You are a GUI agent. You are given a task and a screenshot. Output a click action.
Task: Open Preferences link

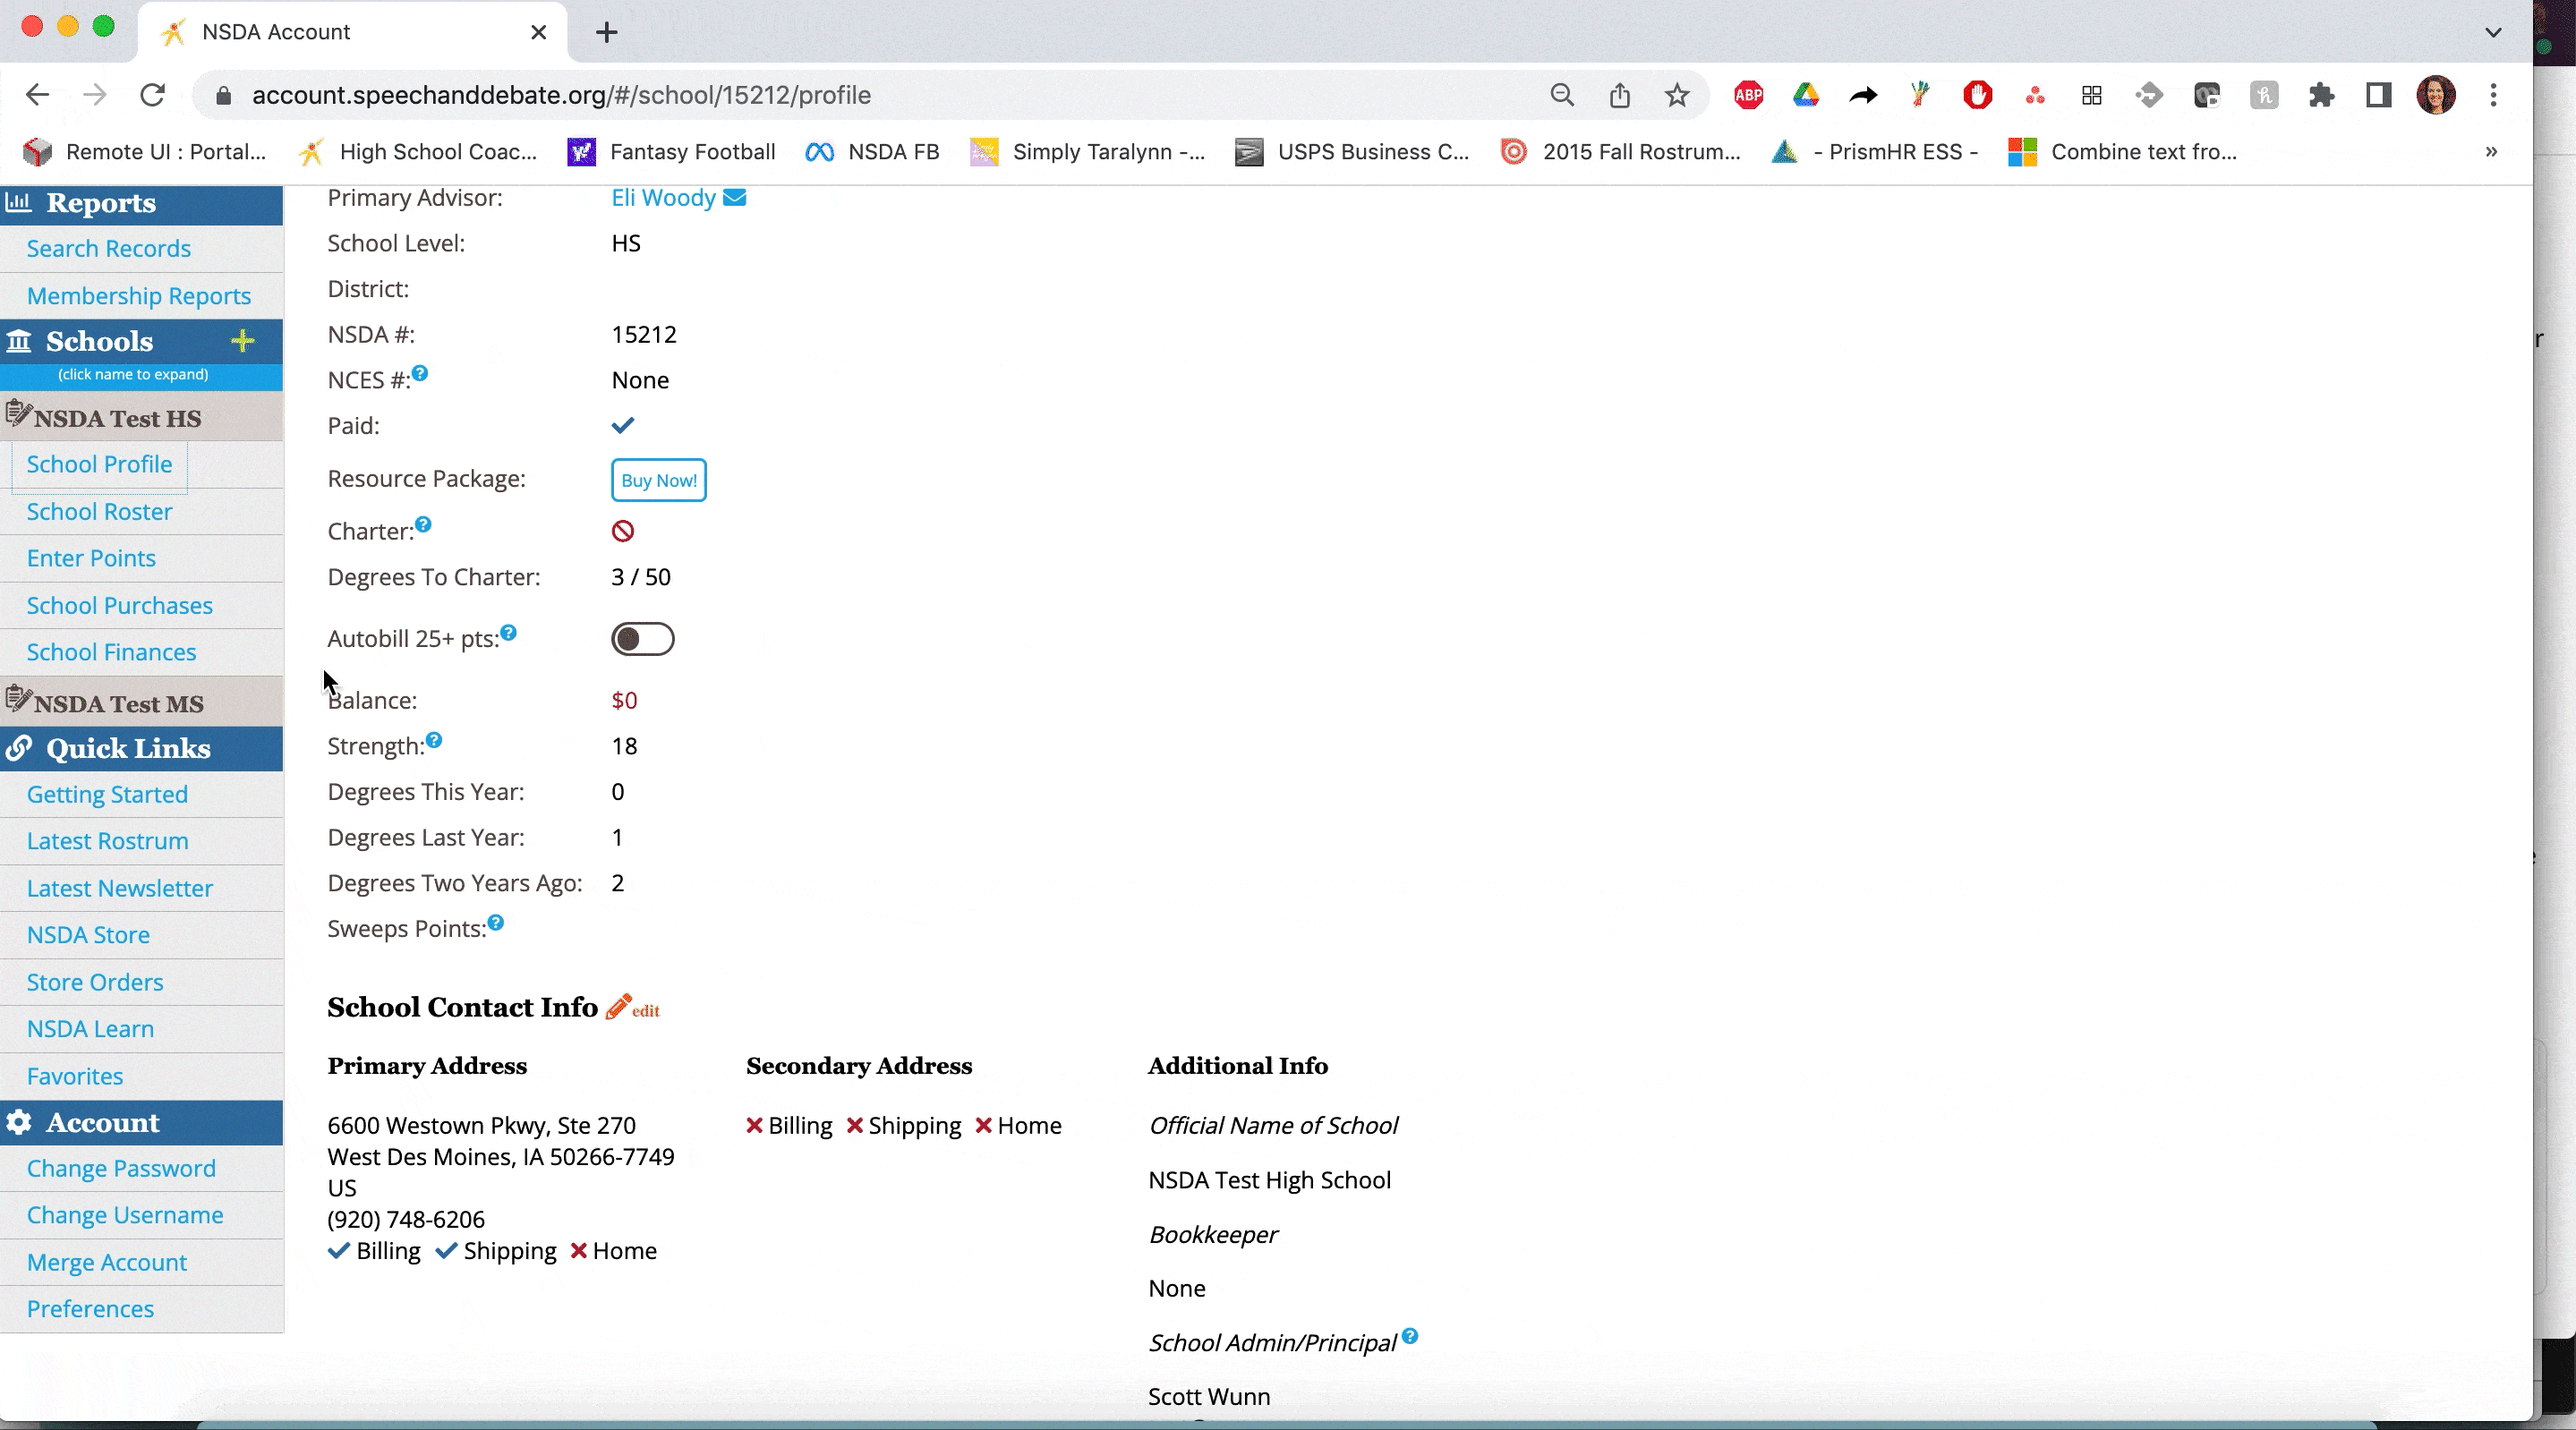click(x=90, y=1309)
